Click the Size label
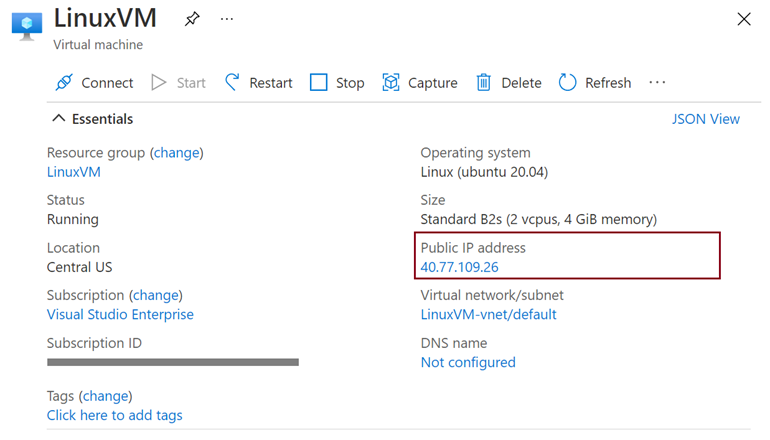The height and width of the screenshot is (440, 770). pyautogui.click(x=433, y=200)
